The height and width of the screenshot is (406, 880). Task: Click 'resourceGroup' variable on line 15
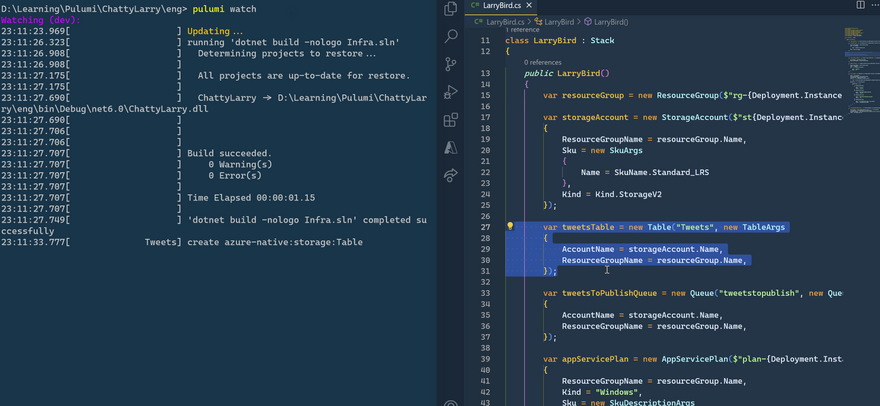[x=593, y=95]
